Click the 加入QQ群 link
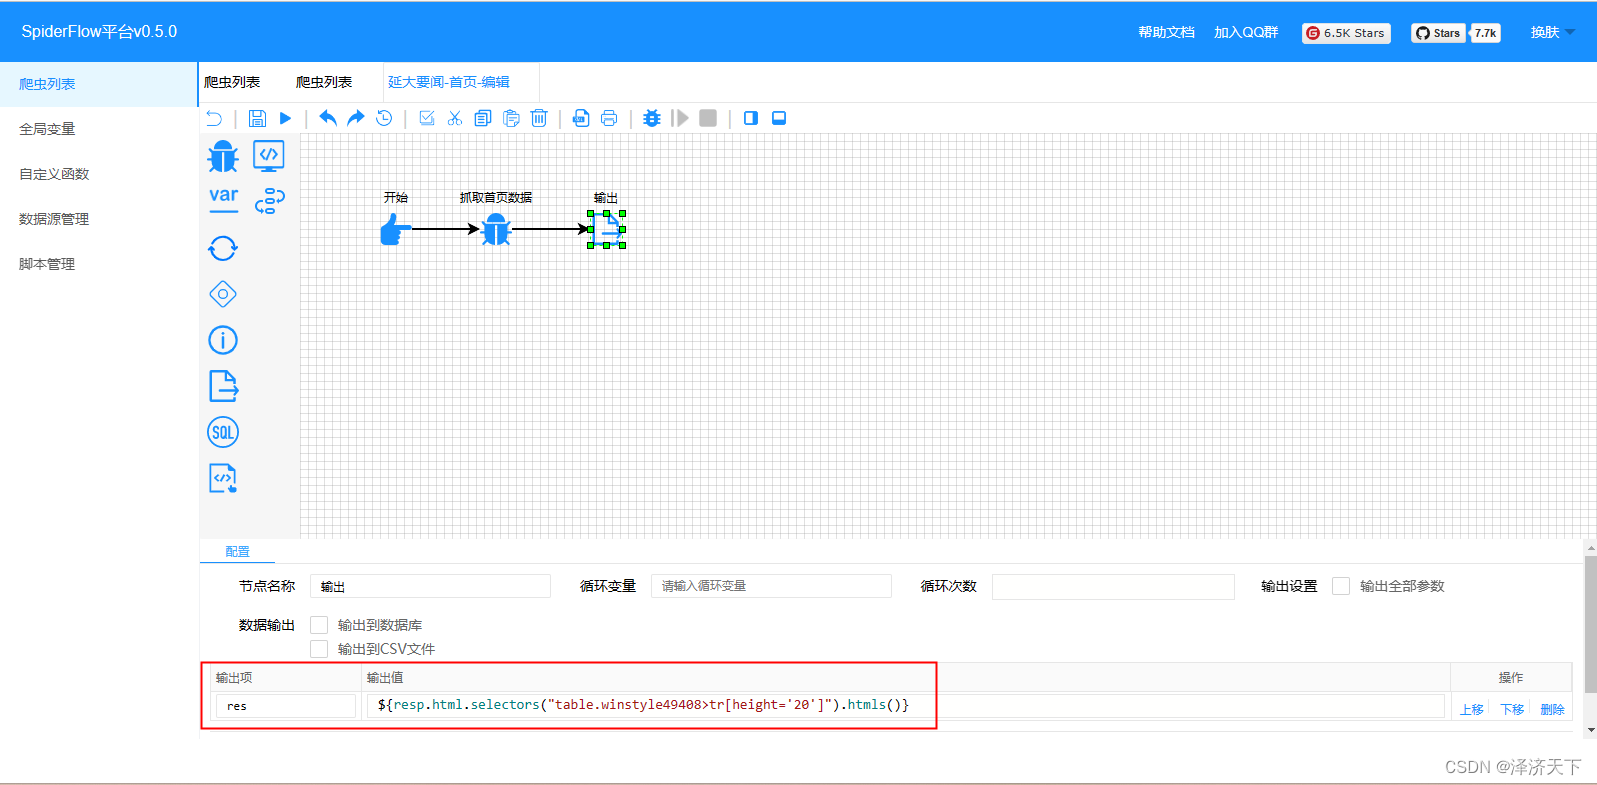The height and width of the screenshot is (785, 1597). point(1246,32)
